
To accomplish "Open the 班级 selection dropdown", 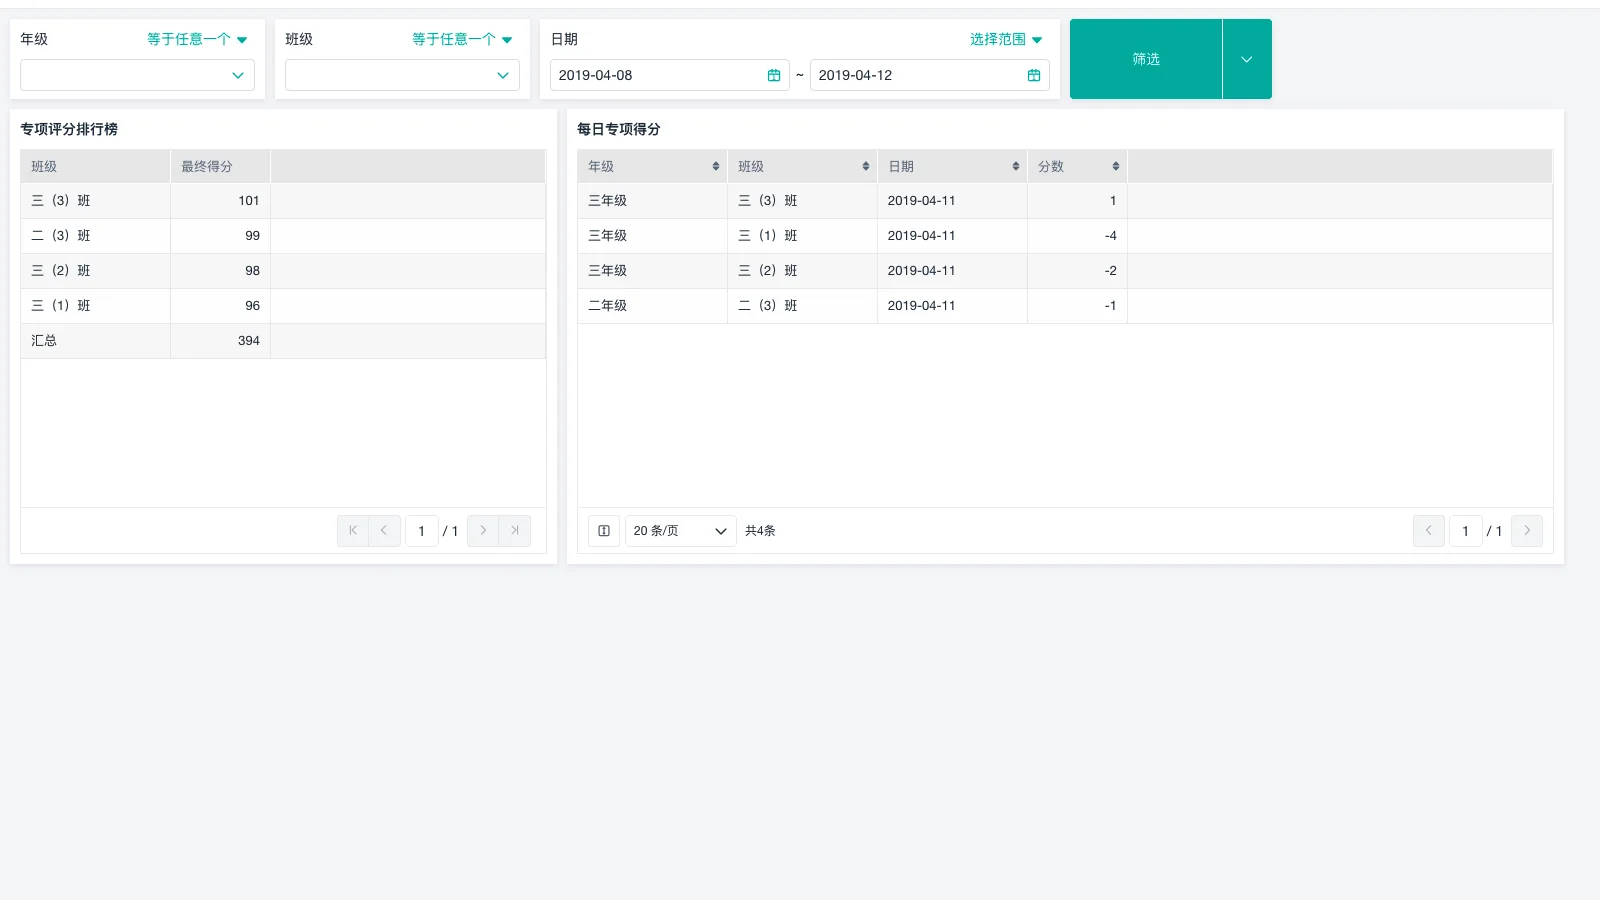I will click(401, 74).
